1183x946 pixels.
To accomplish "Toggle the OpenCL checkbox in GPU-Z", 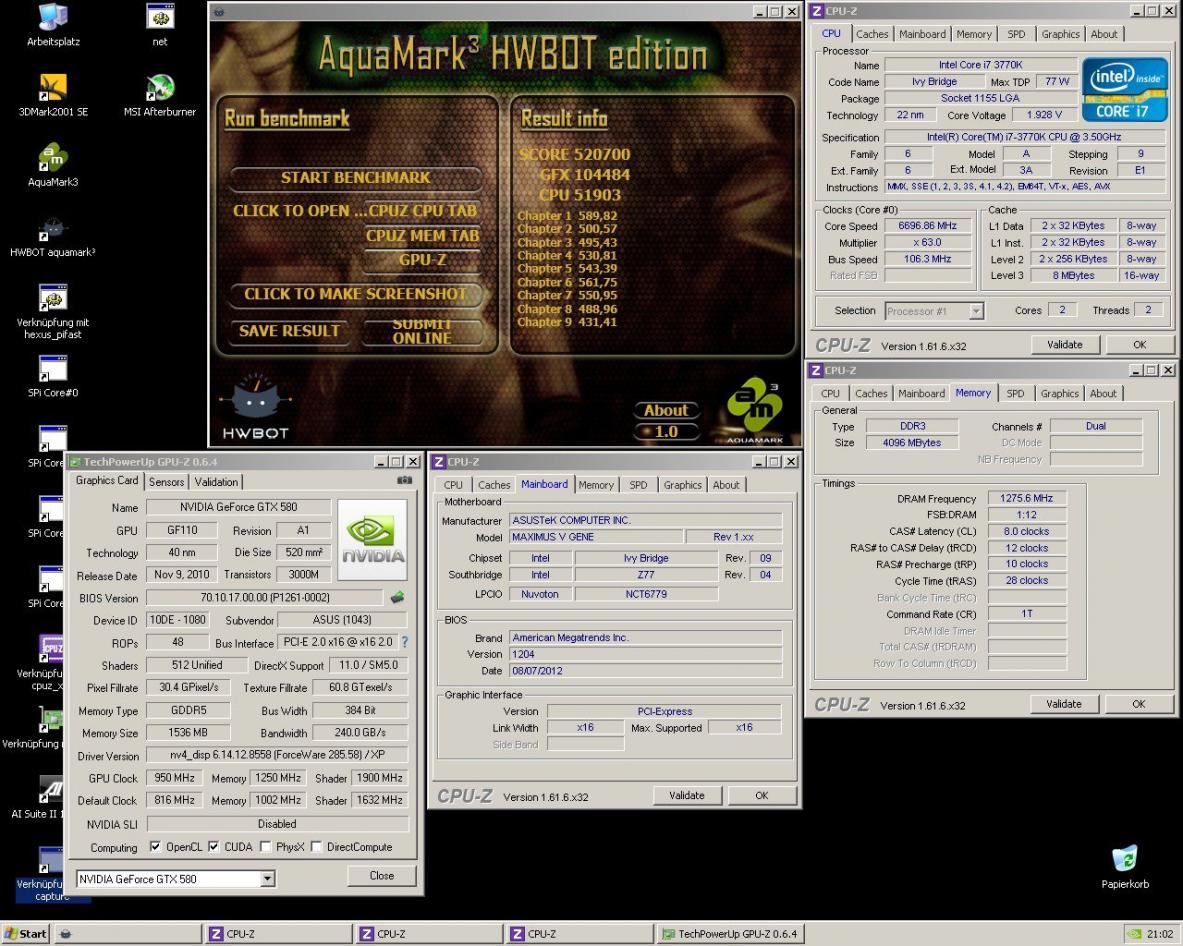I will point(155,846).
